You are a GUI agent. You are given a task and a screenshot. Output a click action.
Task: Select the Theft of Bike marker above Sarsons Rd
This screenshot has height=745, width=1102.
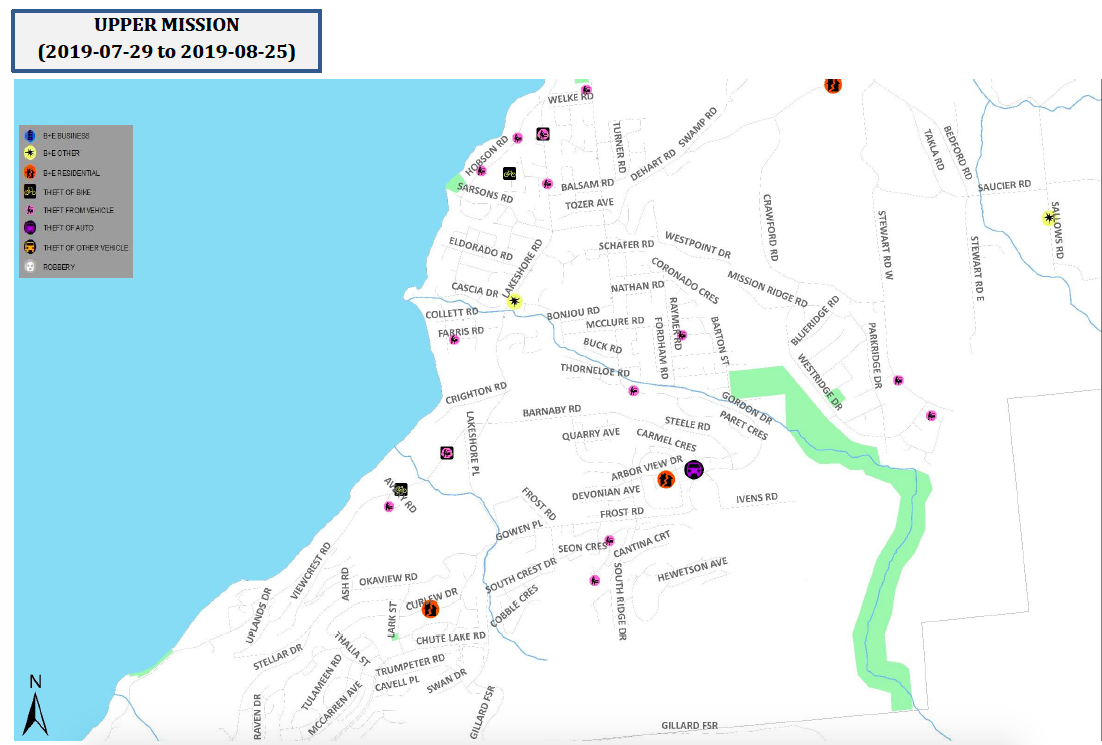point(509,173)
